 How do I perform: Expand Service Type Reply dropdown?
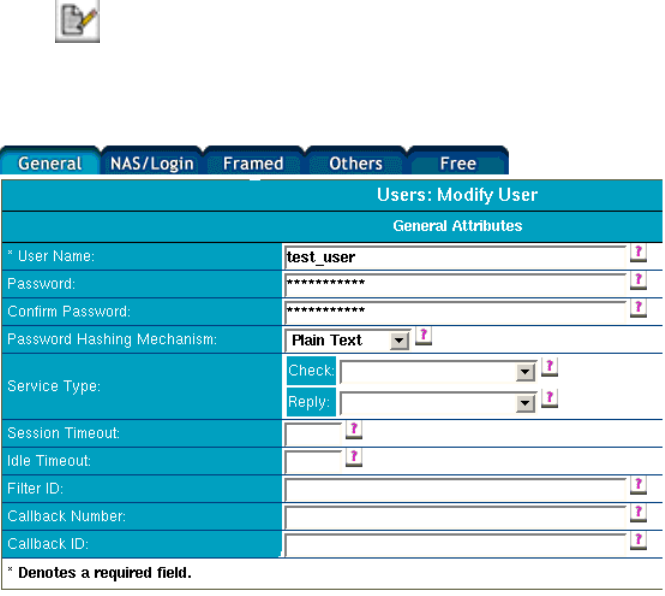[x=525, y=403]
